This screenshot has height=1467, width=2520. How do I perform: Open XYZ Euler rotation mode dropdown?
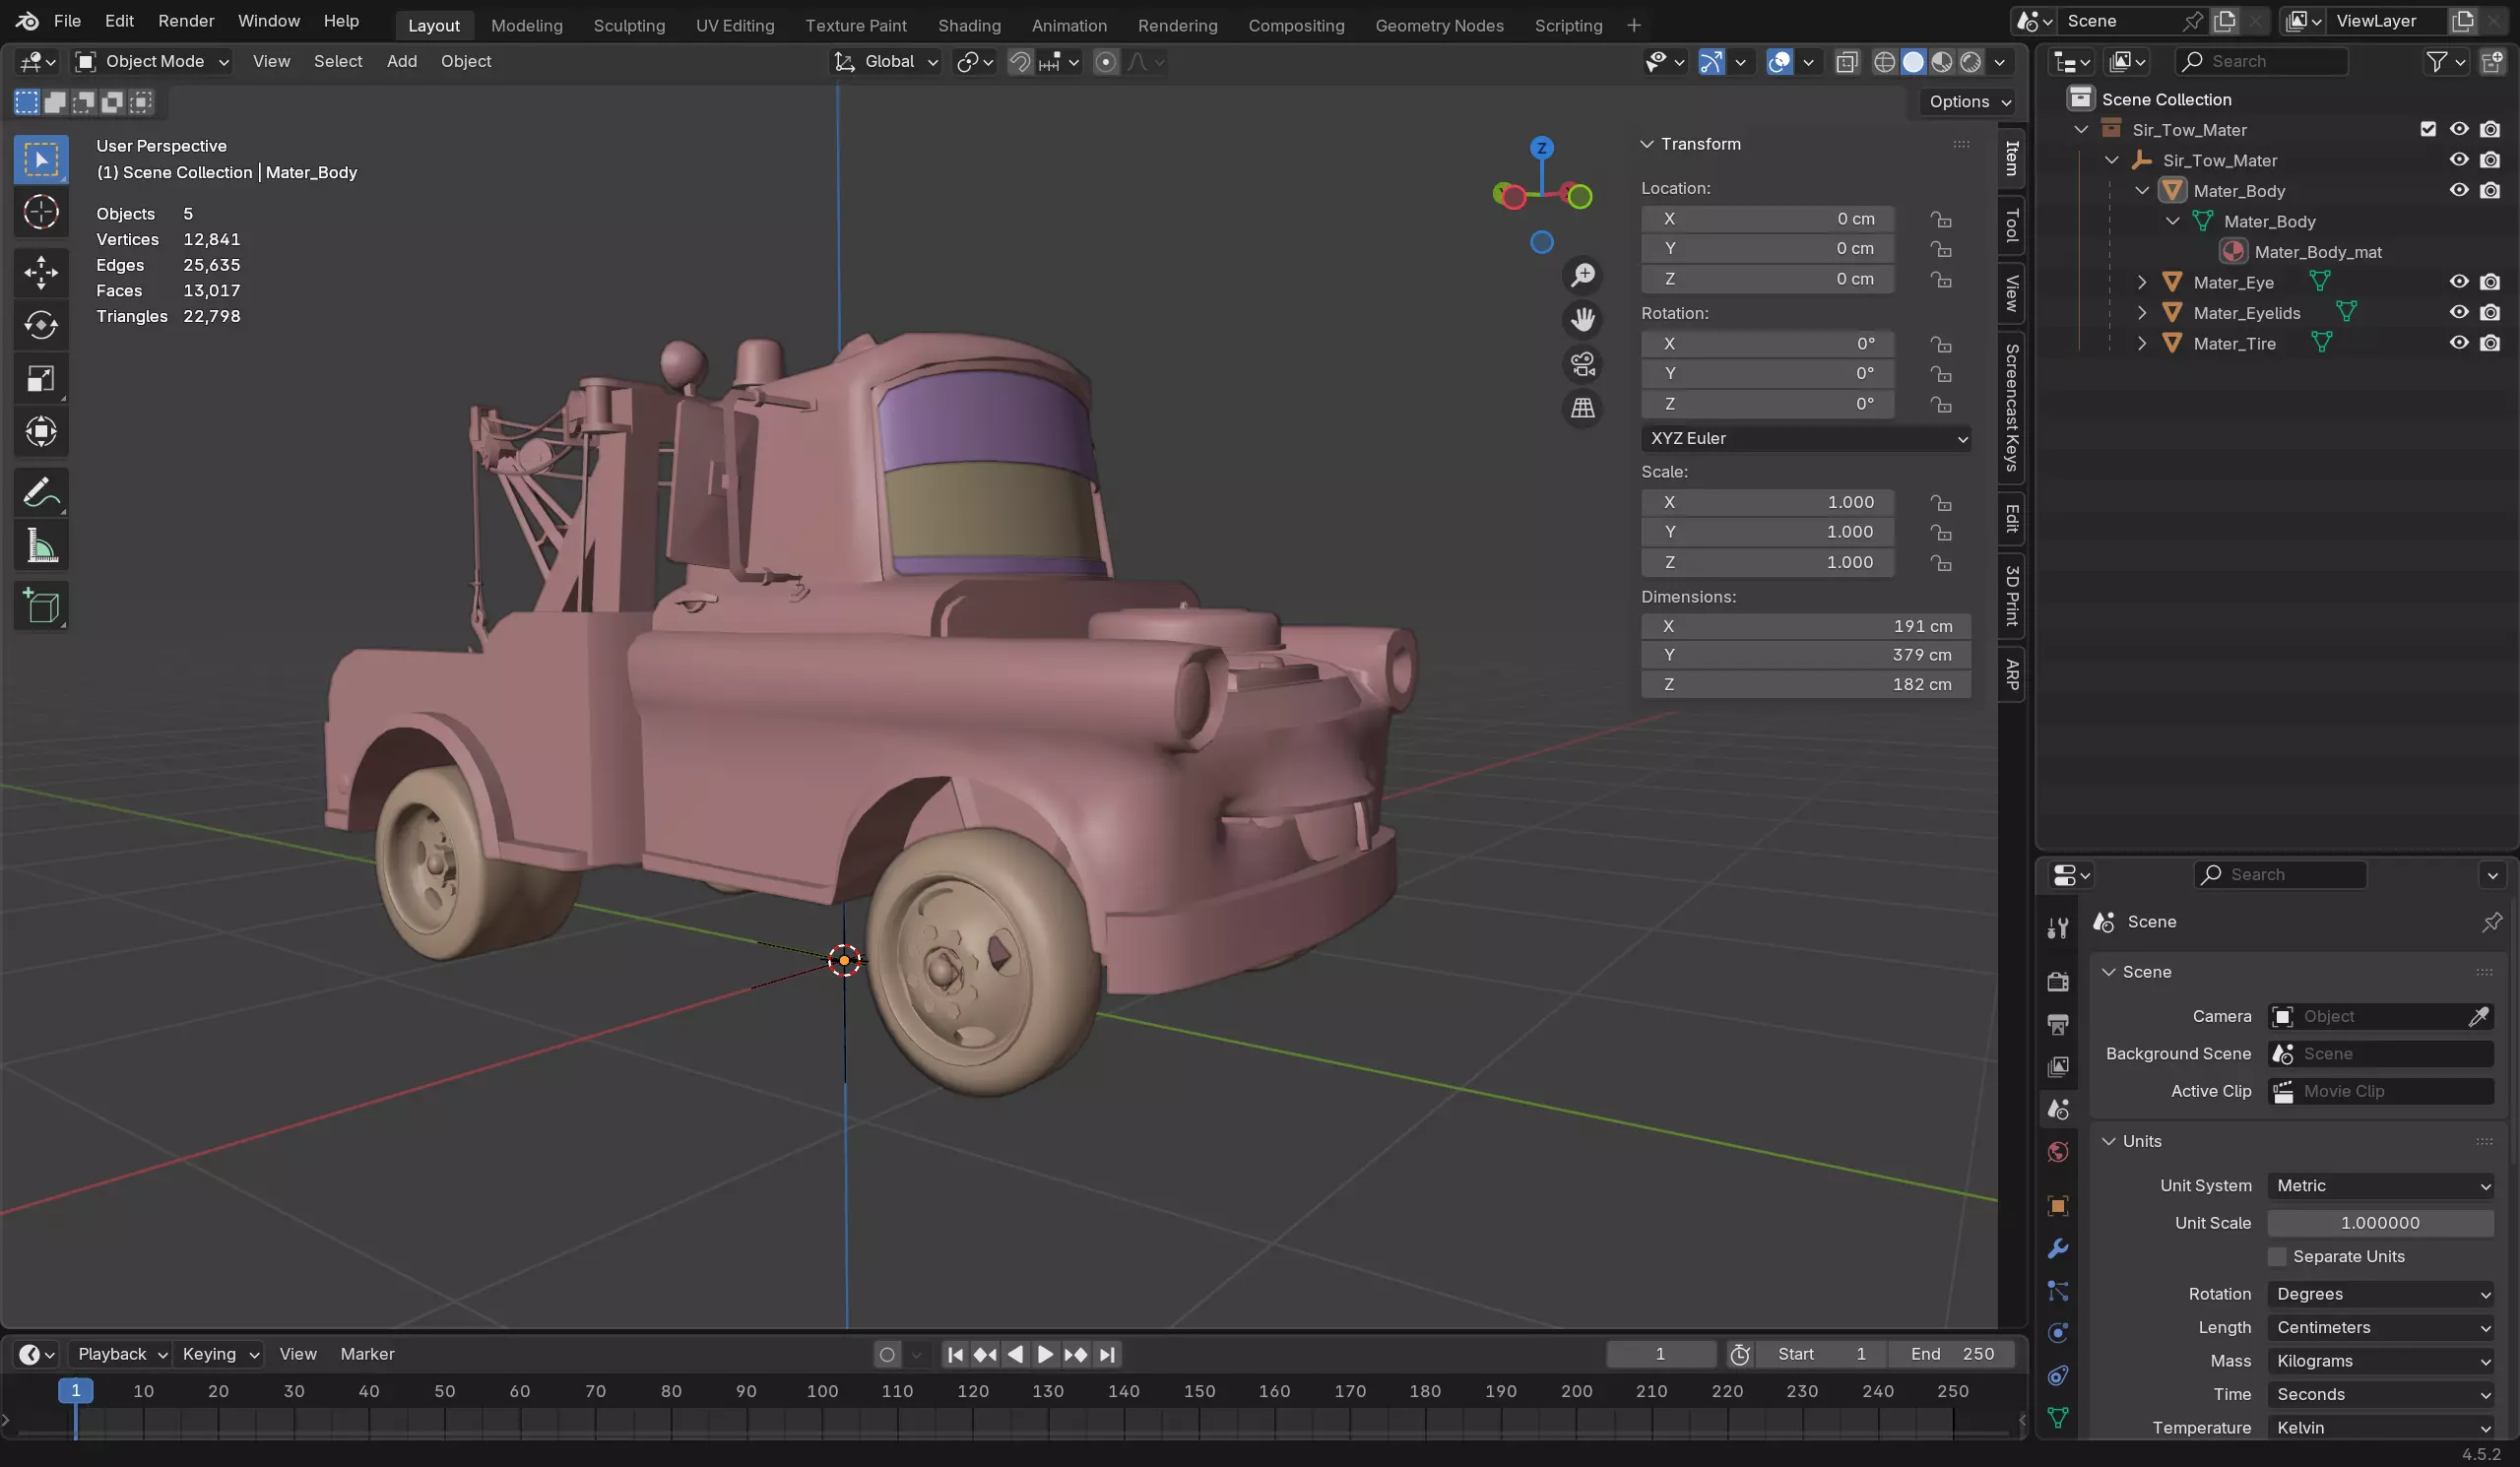pos(1806,438)
